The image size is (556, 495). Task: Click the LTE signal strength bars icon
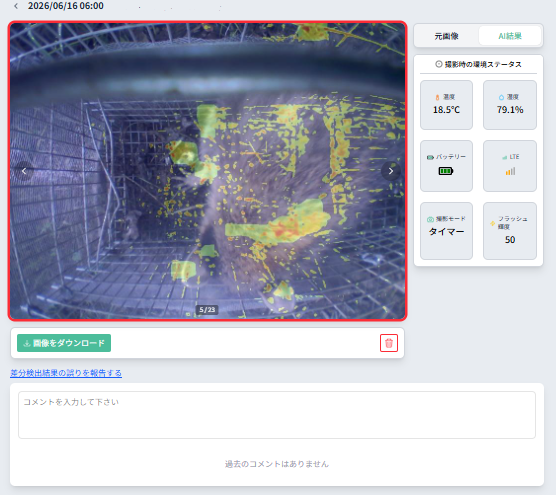(510, 171)
